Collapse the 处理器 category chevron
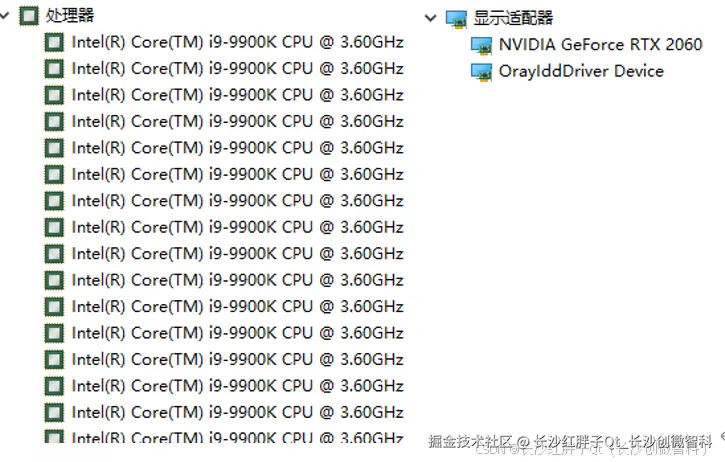Viewport: 725px width, 462px height. pyautogui.click(x=5, y=16)
